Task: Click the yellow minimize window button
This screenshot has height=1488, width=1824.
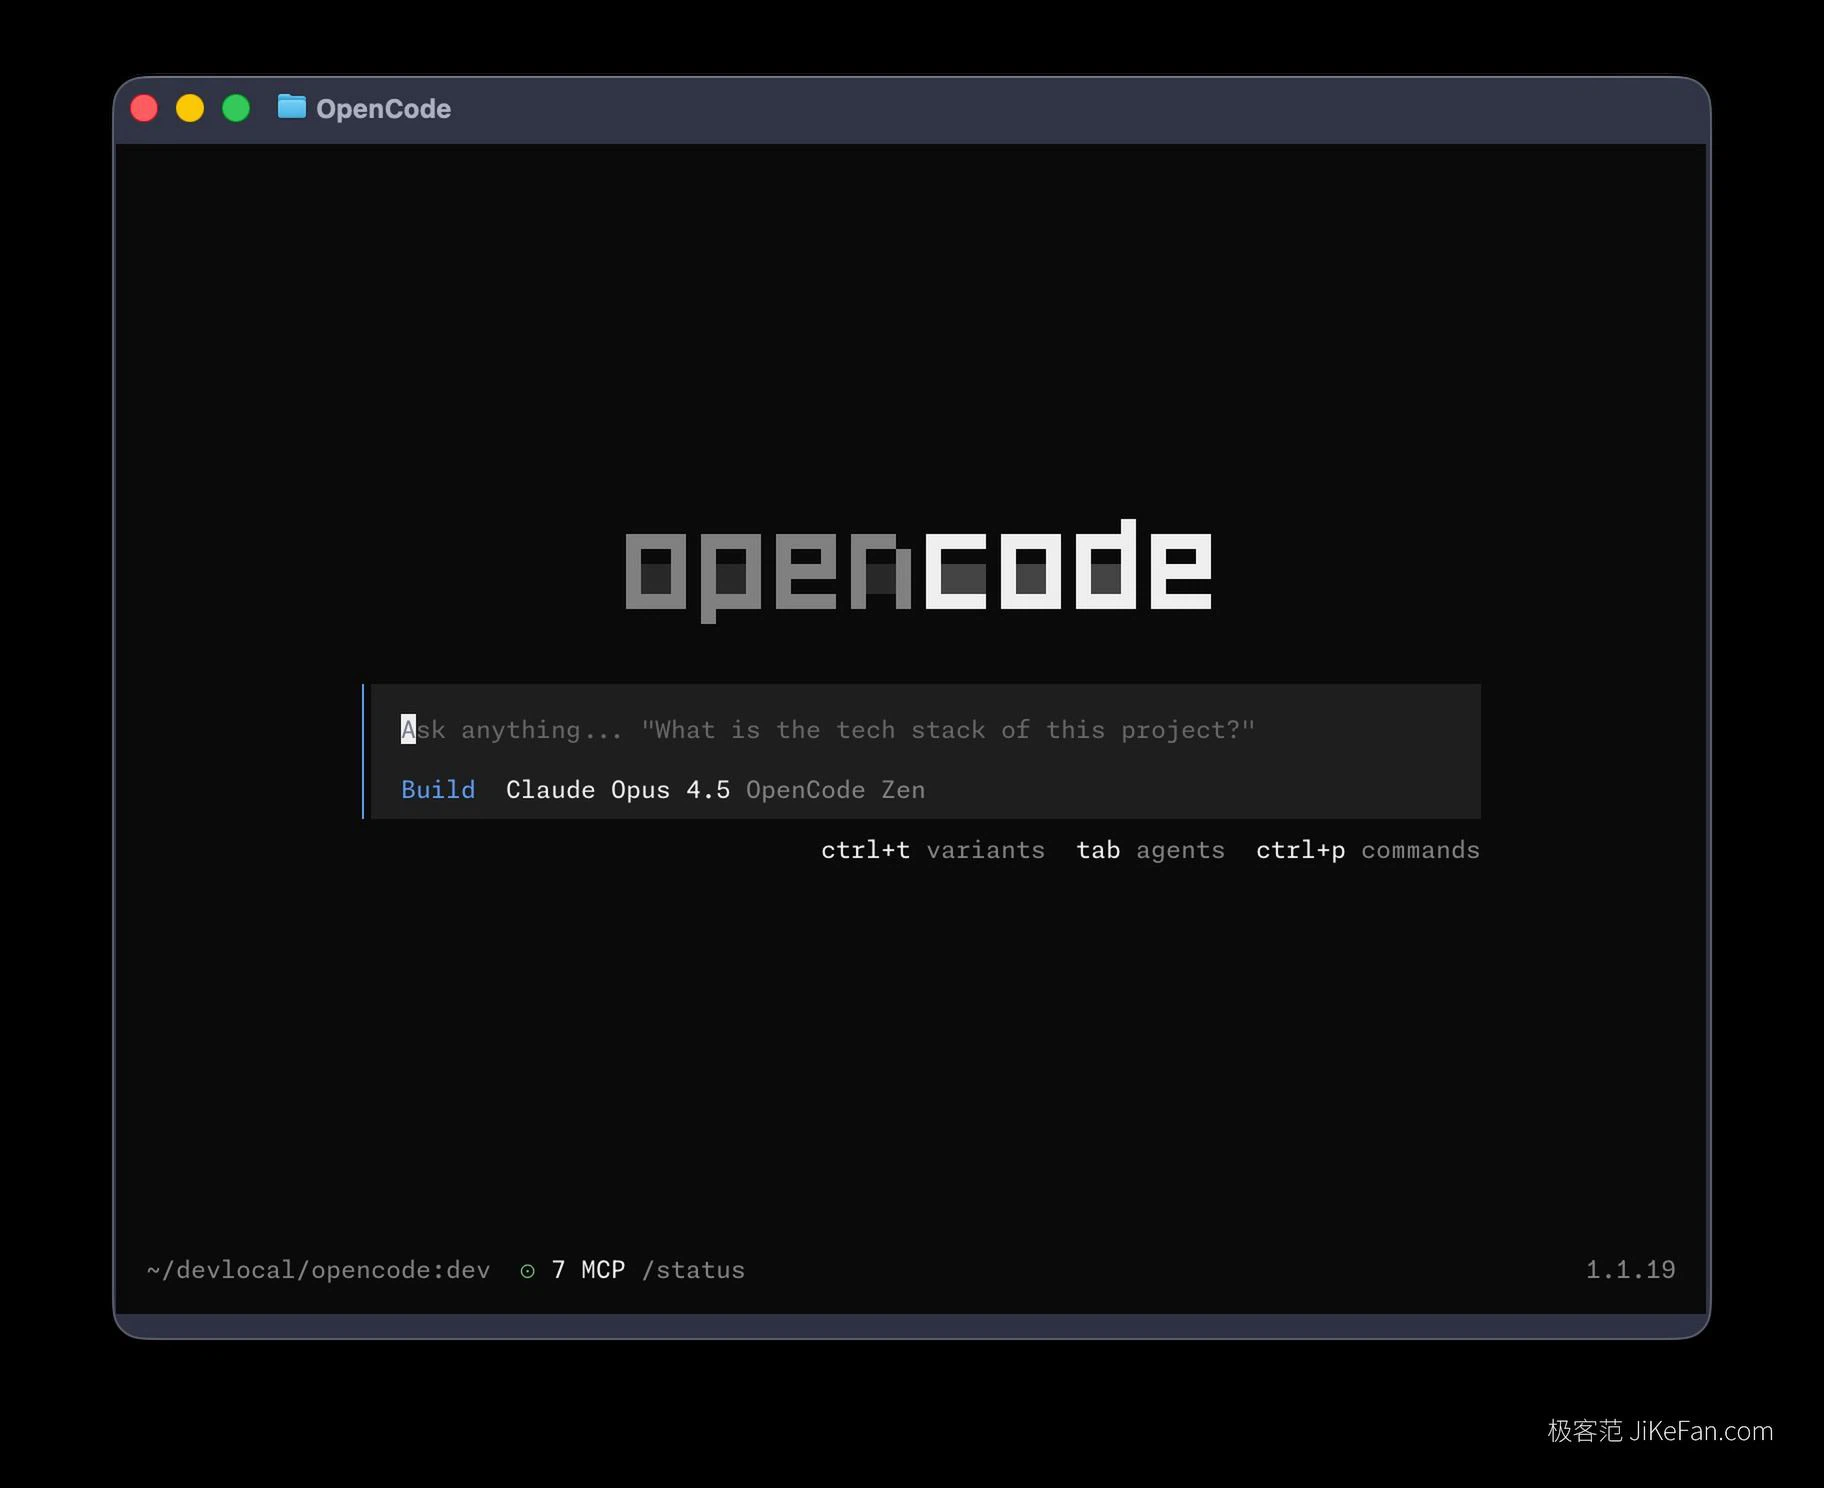Action: point(190,108)
